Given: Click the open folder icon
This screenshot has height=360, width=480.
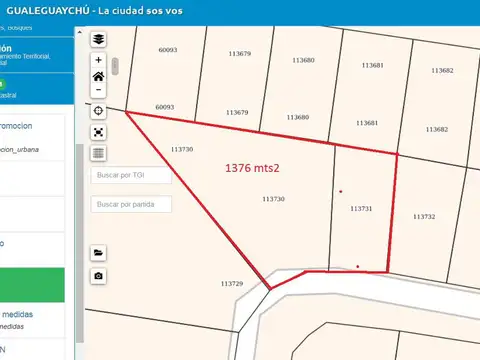Looking at the screenshot, I should [x=98, y=253].
